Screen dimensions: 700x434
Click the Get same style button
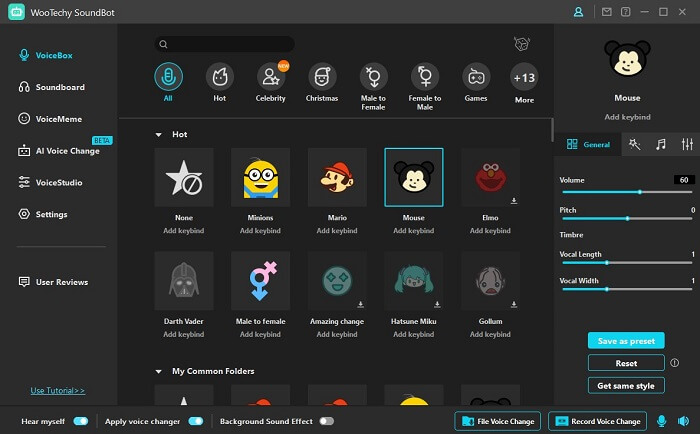[626, 385]
